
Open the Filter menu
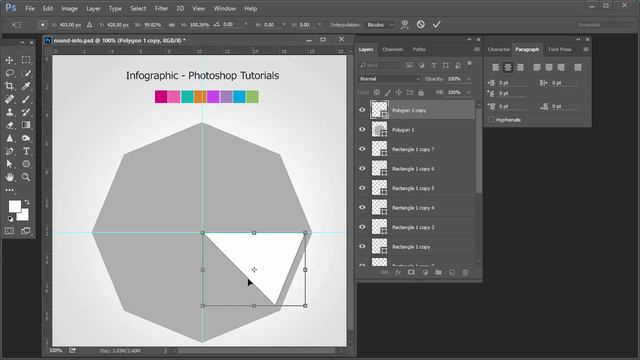click(x=161, y=8)
